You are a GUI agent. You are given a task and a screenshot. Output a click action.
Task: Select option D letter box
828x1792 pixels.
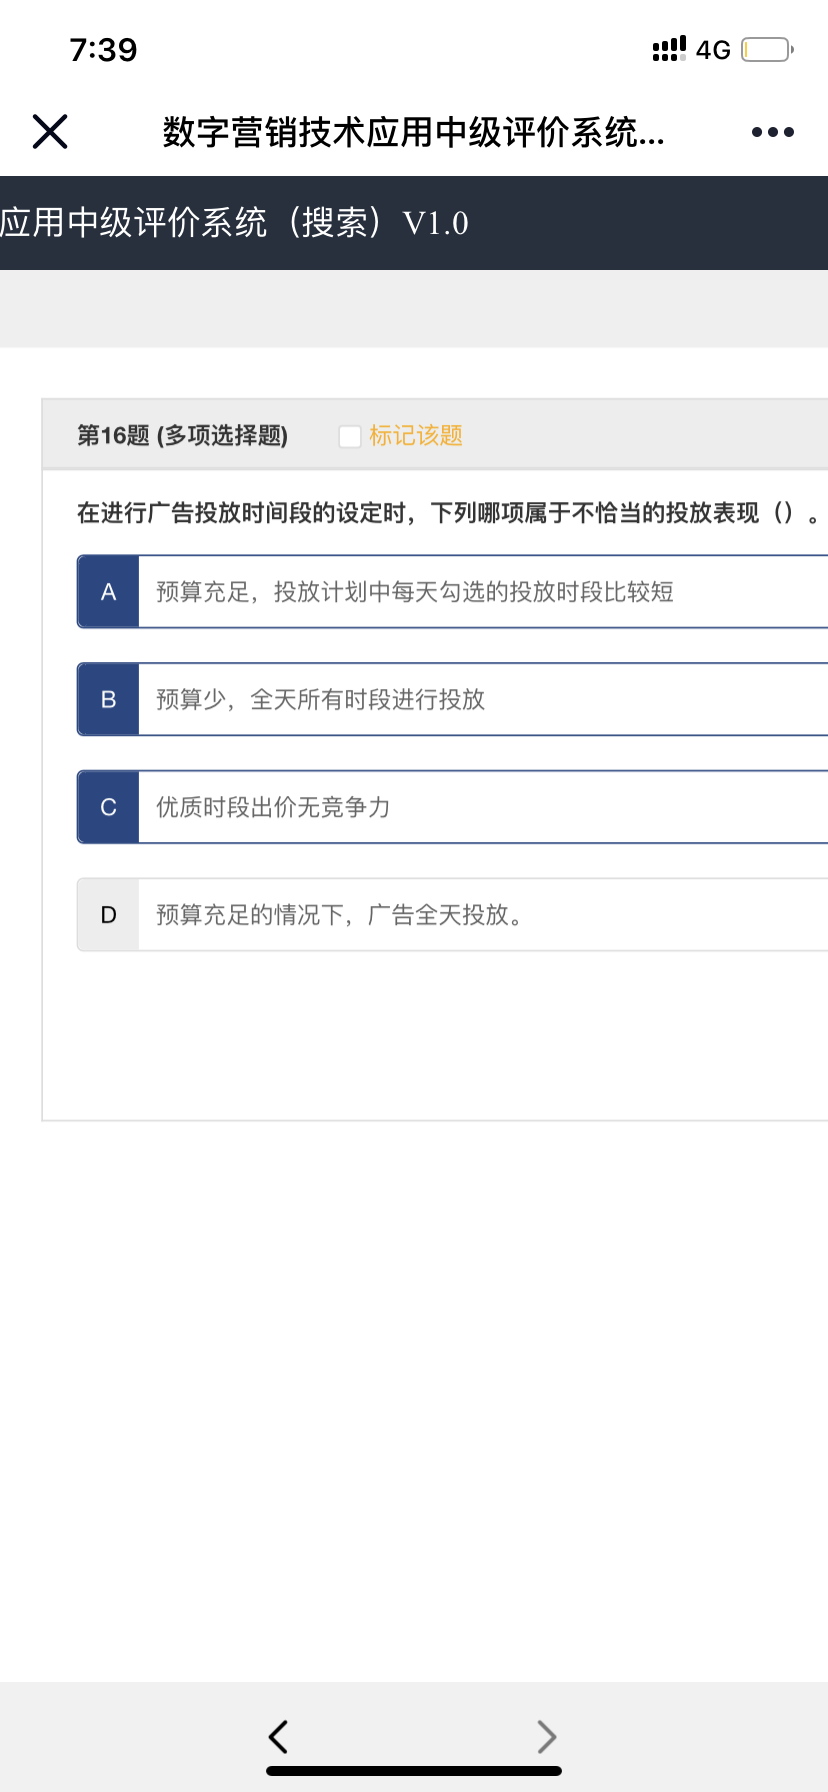(109, 915)
